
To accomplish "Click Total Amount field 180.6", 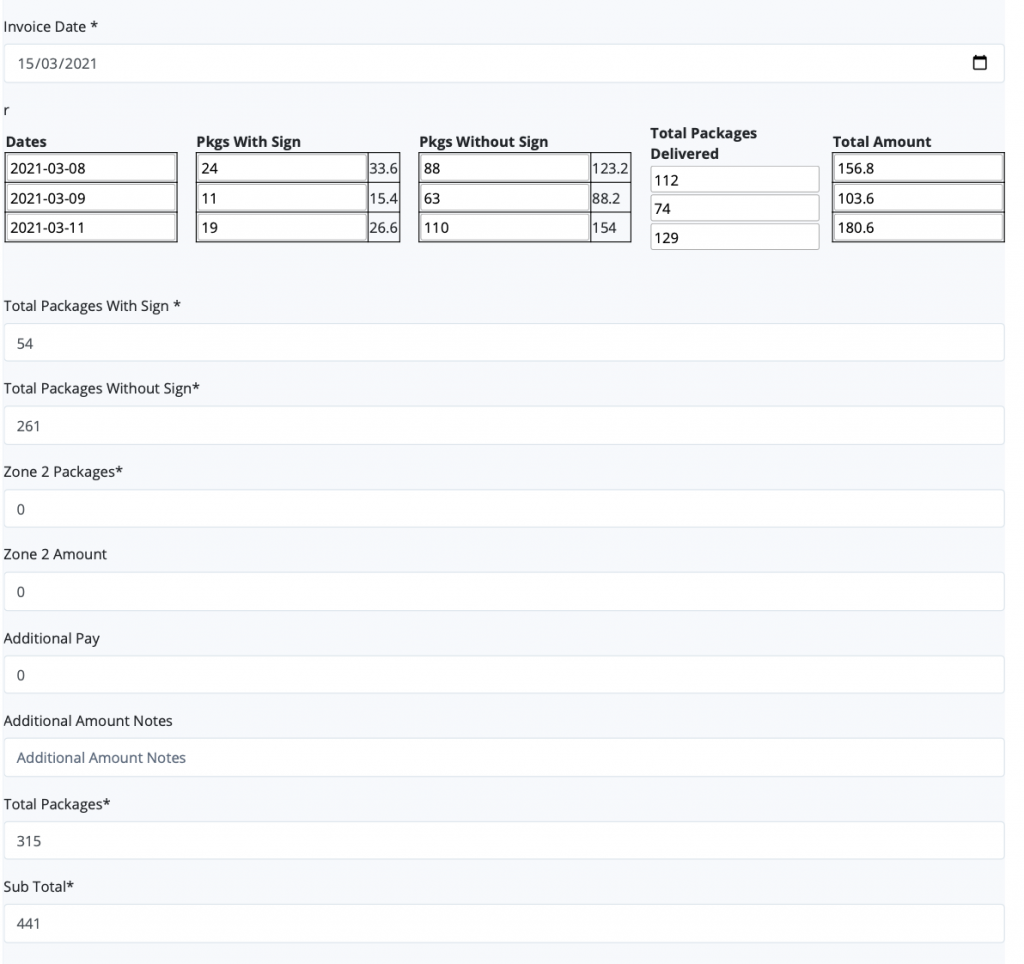I will (x=918, y=227).
